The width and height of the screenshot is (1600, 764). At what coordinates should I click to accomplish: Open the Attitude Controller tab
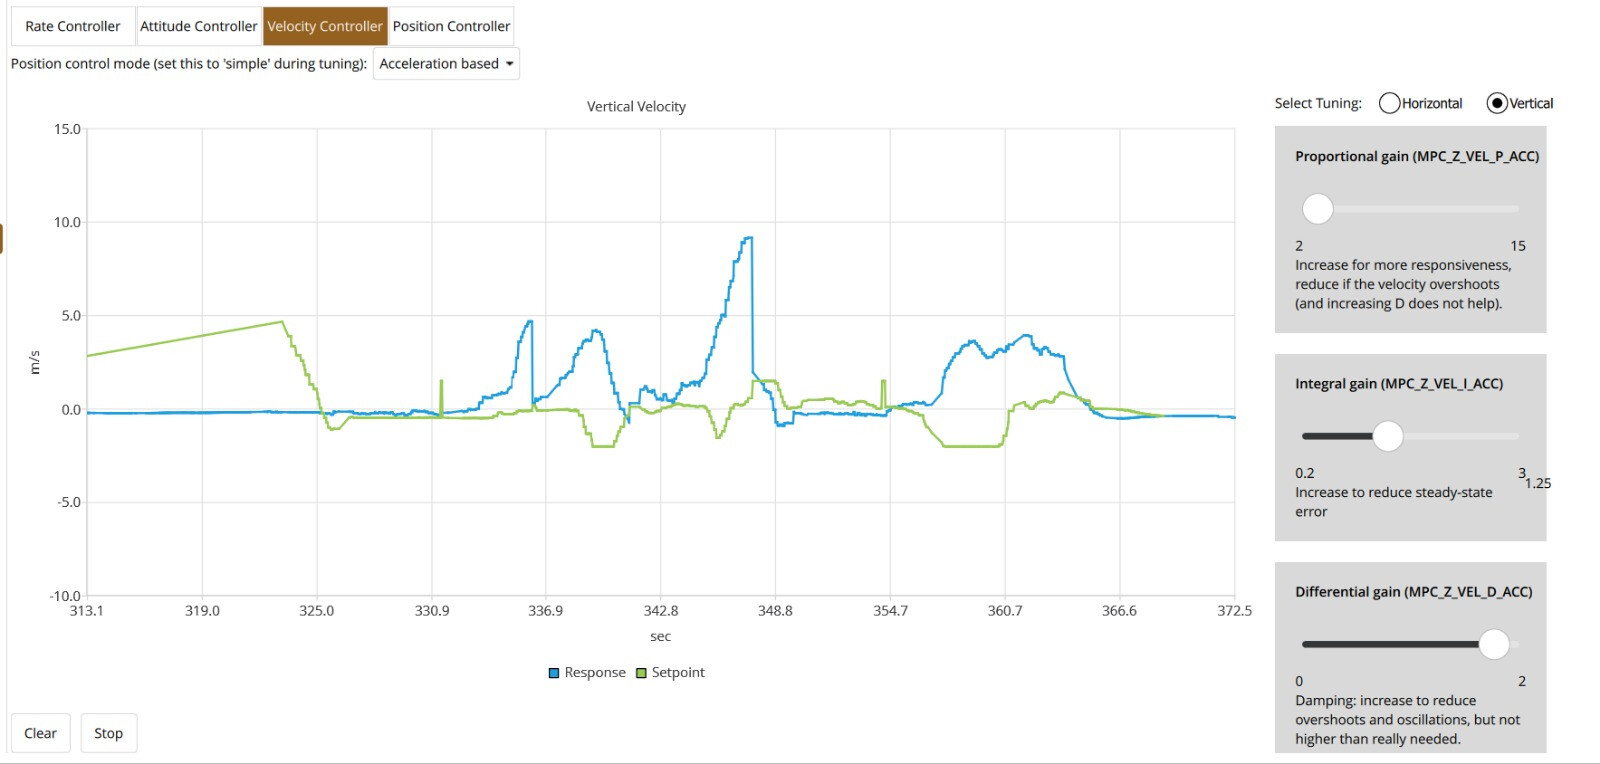tap(198, 26)
